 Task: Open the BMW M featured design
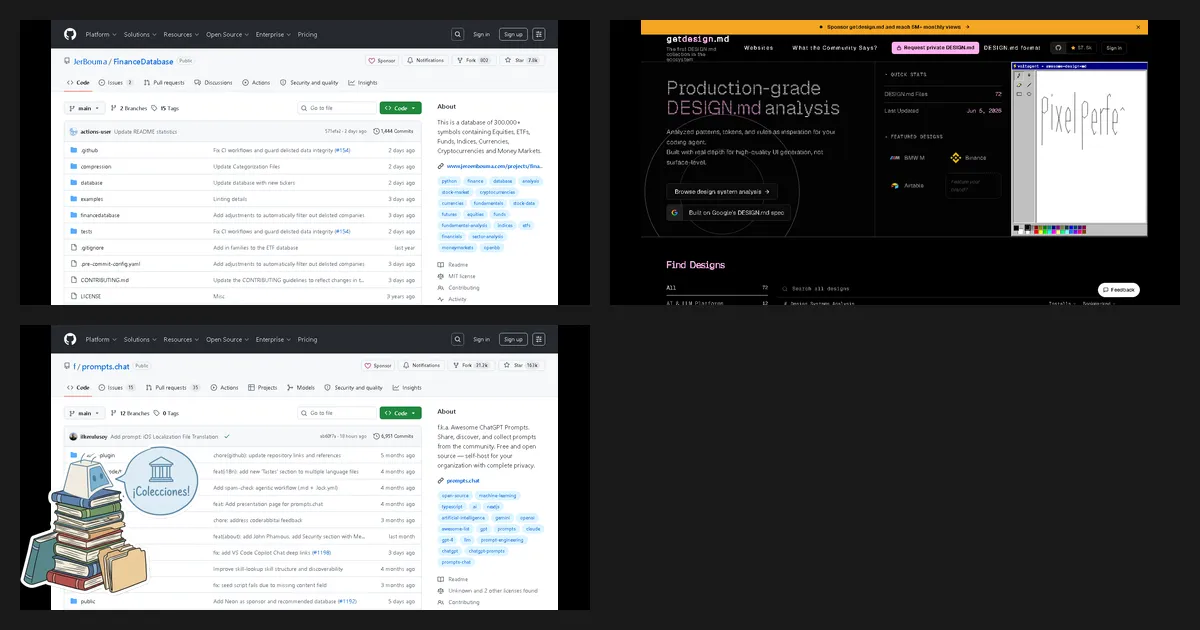908,158
